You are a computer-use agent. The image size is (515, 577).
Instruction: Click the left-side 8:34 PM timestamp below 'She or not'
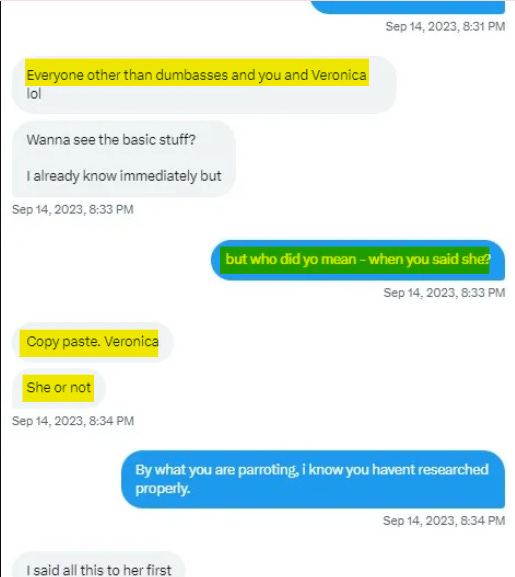(x=73, y=421)
